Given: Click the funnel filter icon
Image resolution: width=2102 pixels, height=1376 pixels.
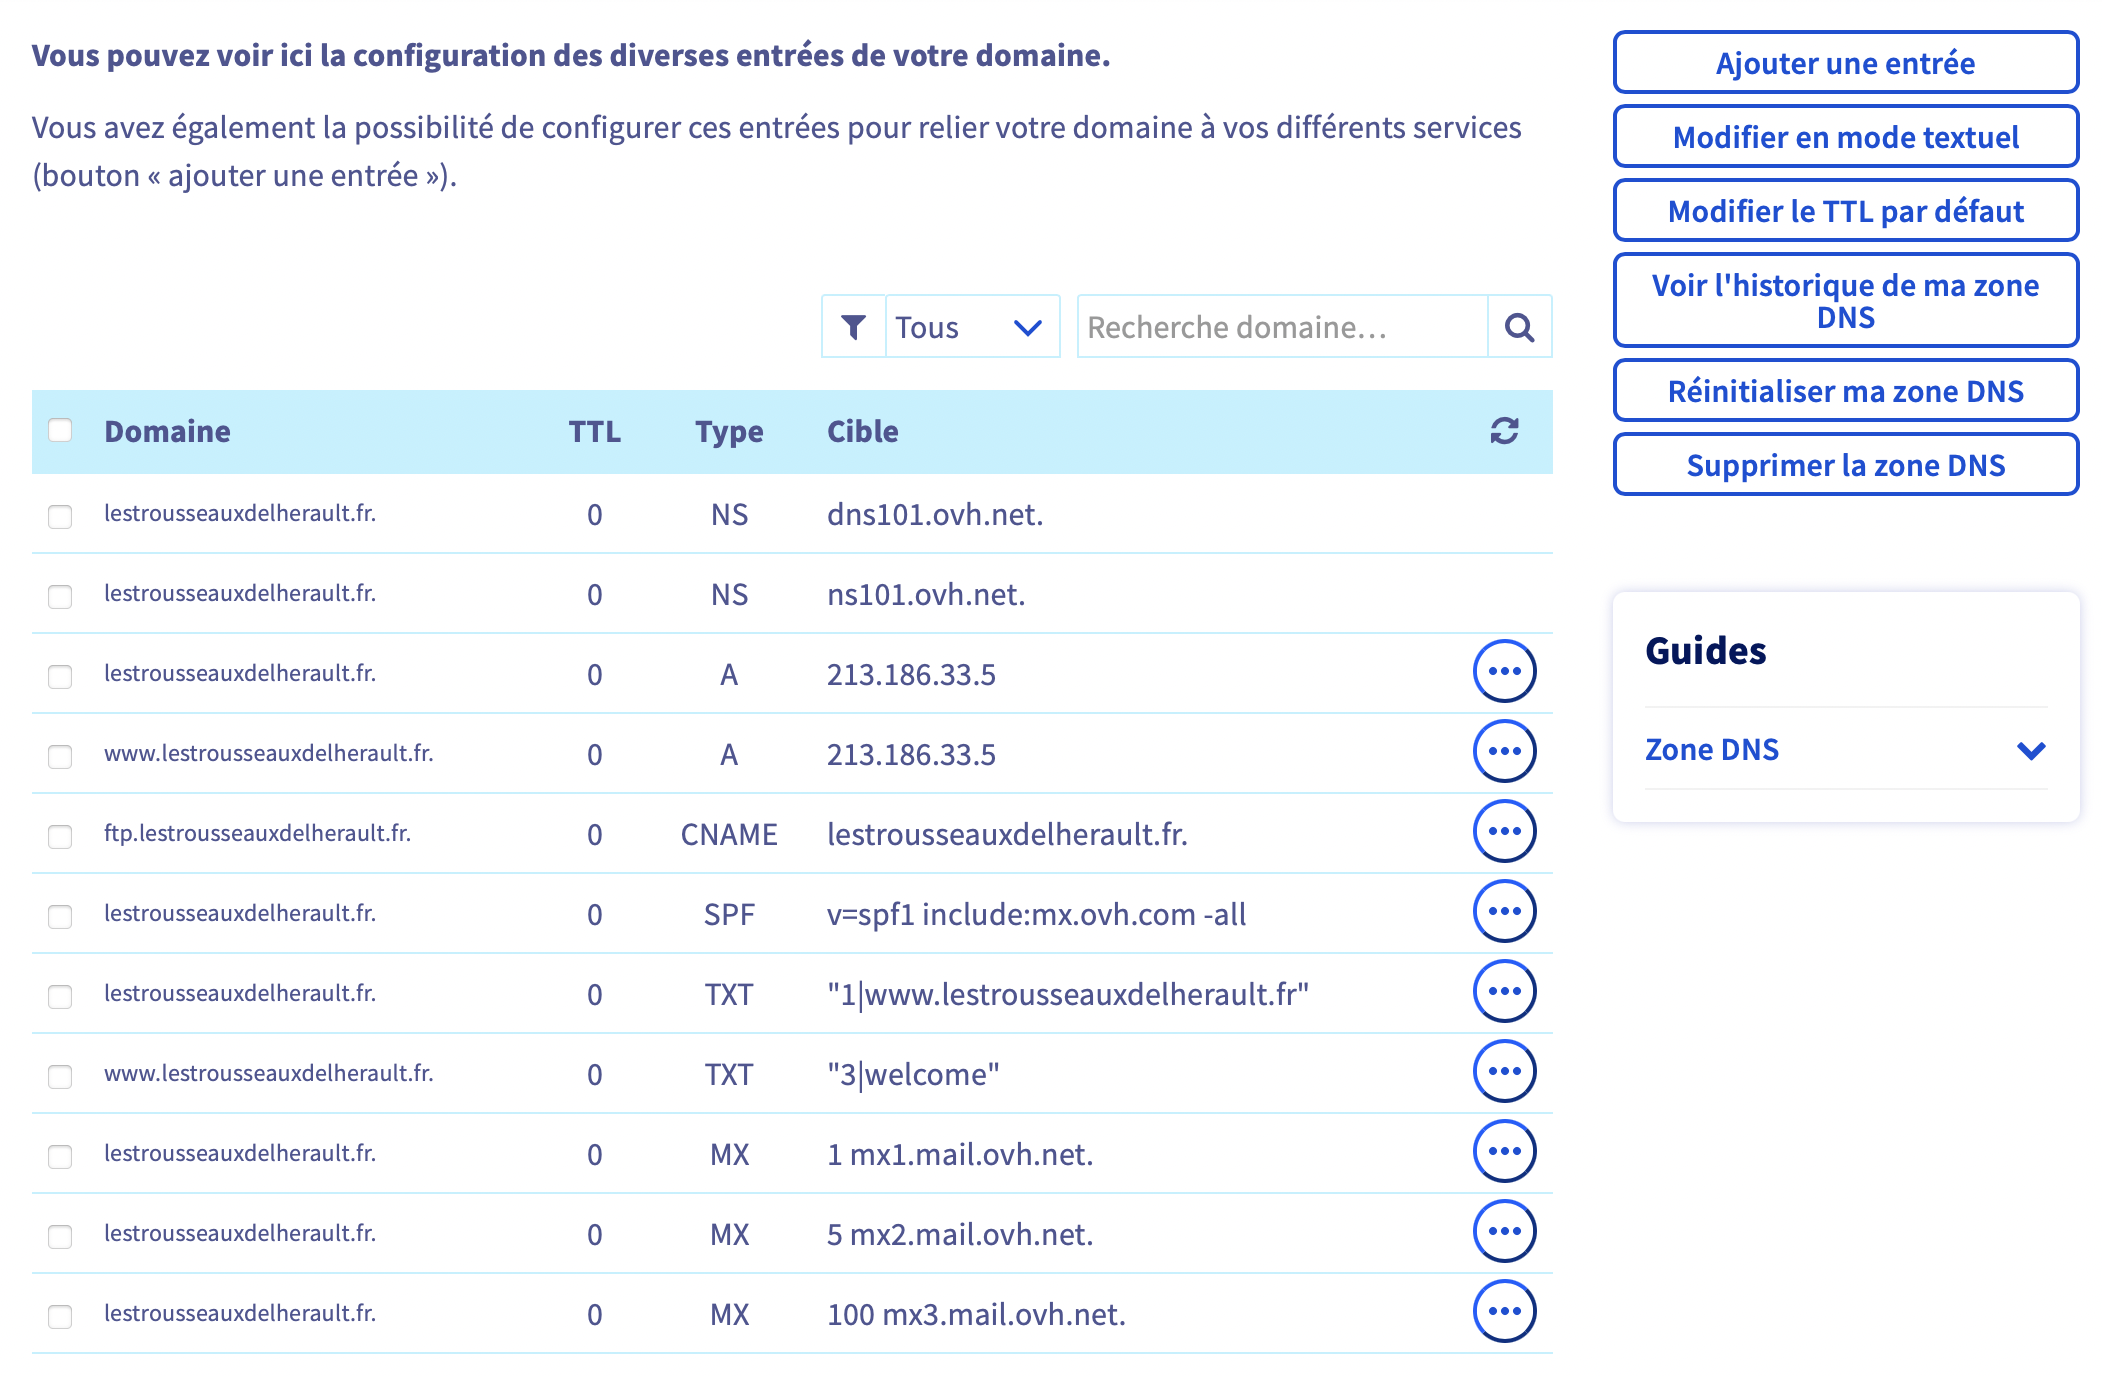Looking at the screenshot, I should [853, 327].
